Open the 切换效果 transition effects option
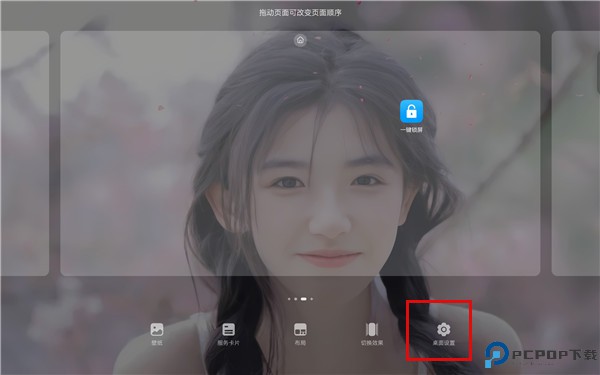The width and height of the screenshot is (600, 375). 372,334
